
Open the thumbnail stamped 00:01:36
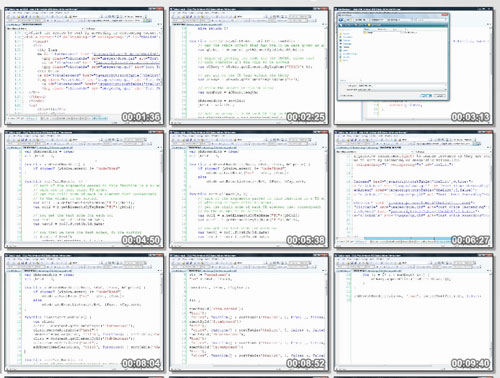pos(84,66)
